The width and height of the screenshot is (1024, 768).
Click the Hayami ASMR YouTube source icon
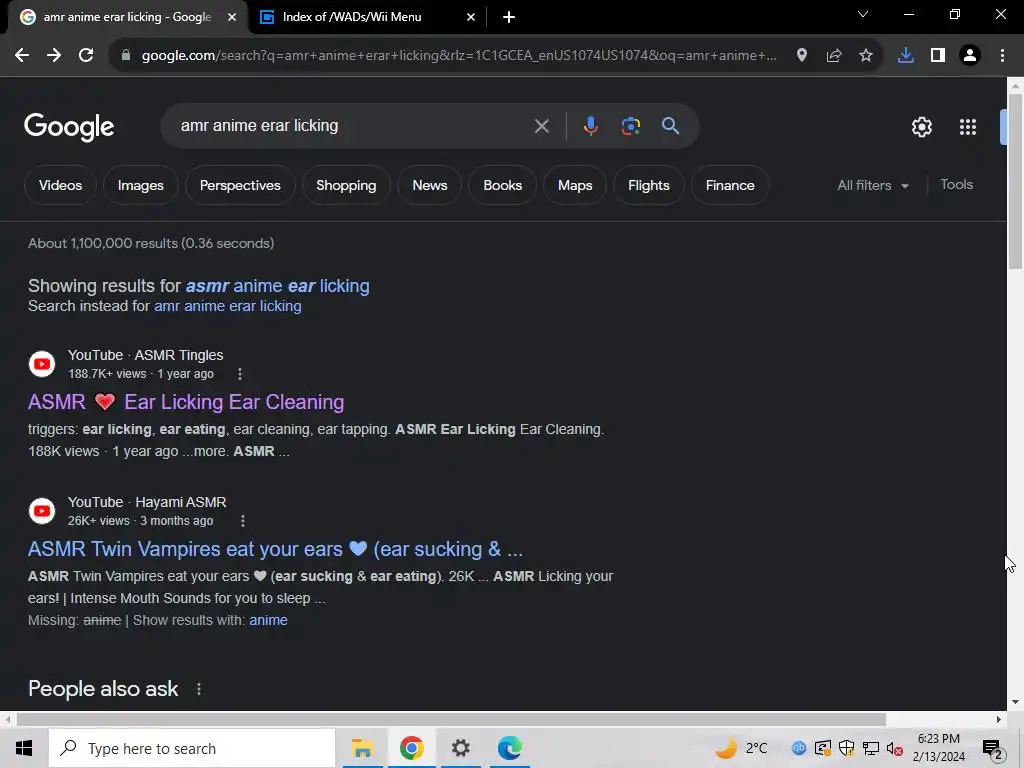(42, 511)
